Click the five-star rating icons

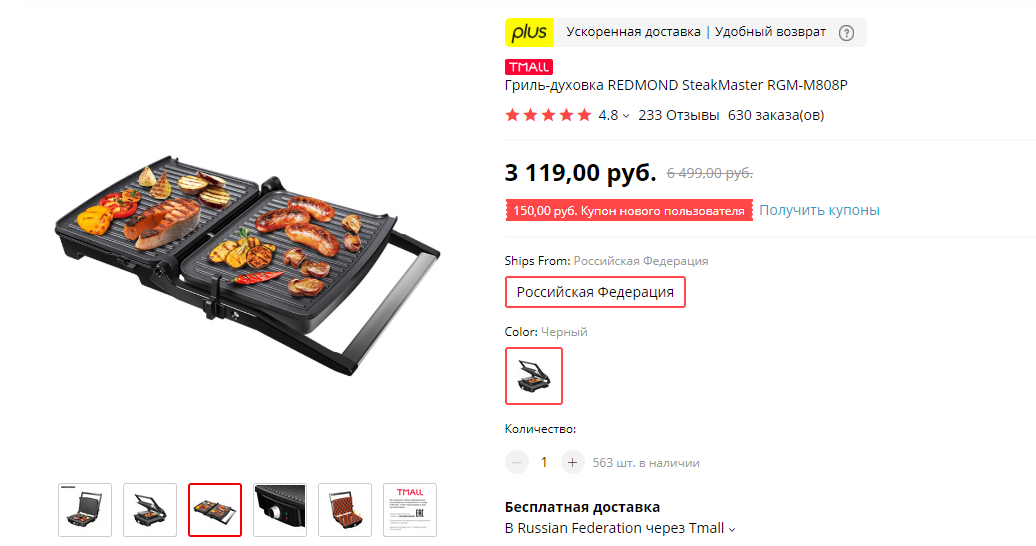(548, 115)
